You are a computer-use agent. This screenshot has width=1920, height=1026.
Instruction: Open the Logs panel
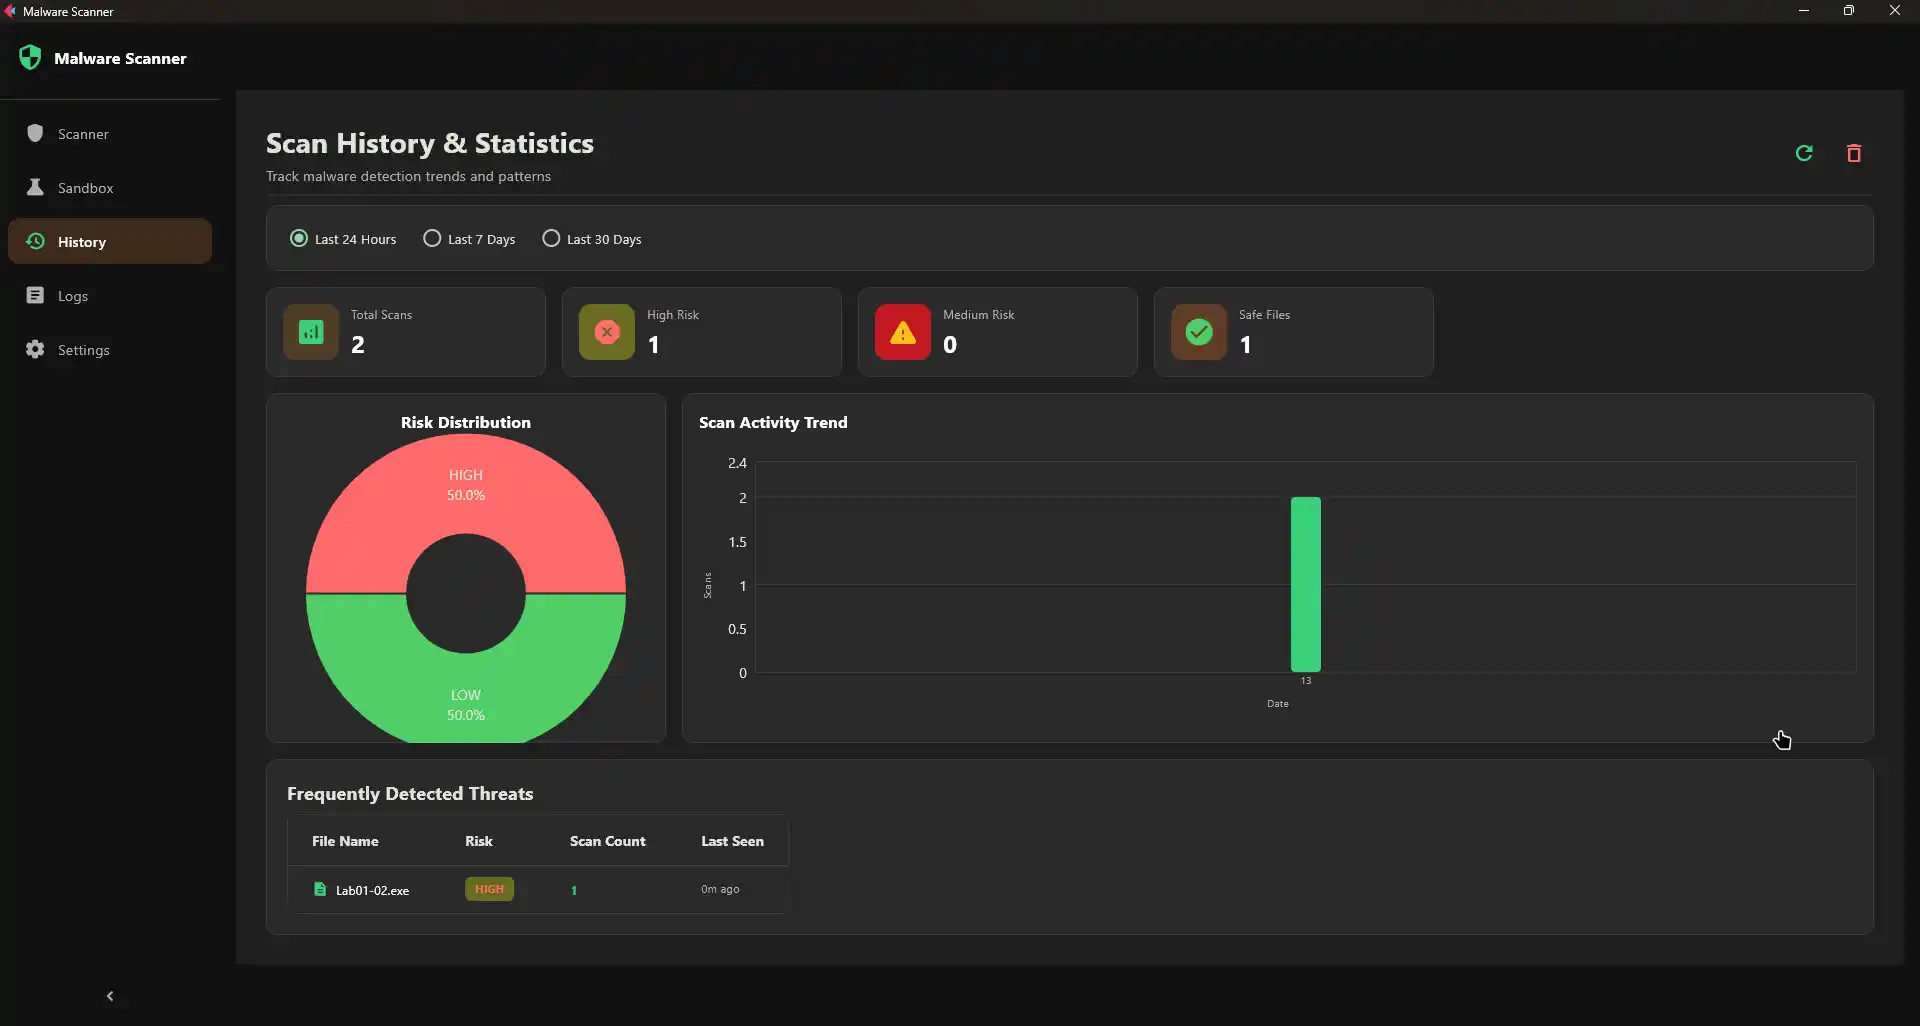point(73,295)
